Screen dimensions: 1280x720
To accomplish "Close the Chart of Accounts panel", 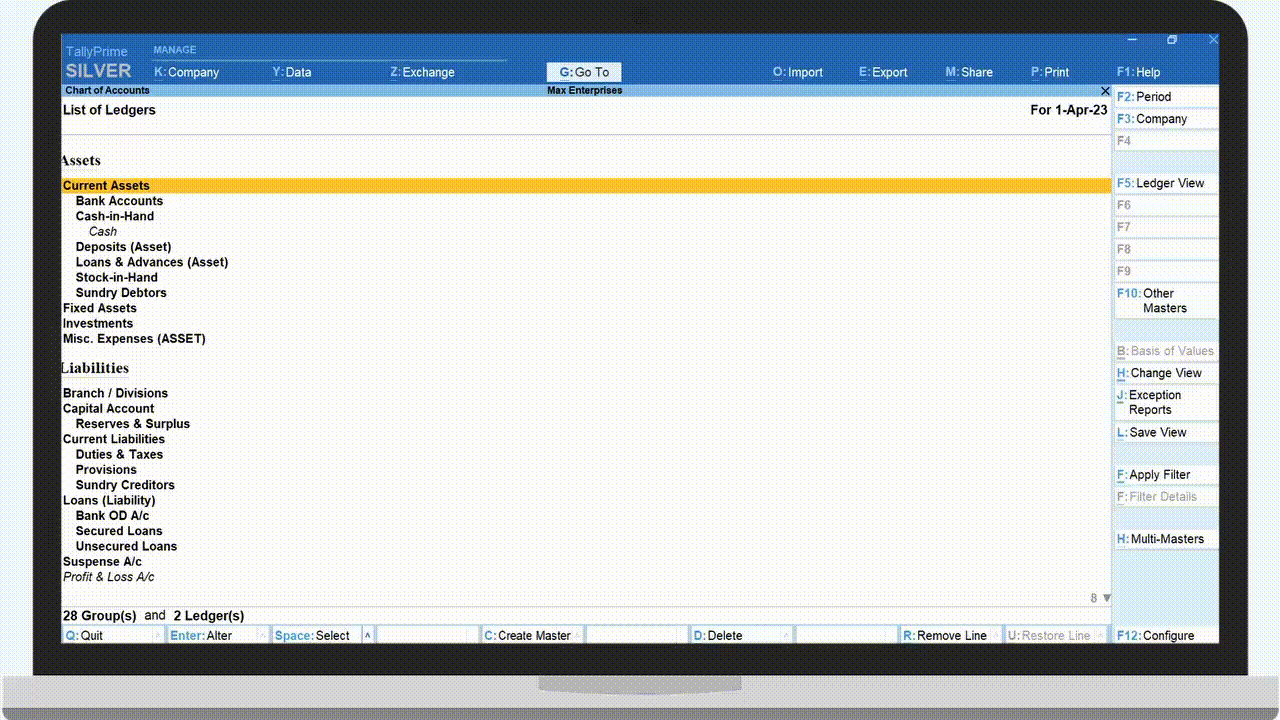I will [x=1105, y=91].
